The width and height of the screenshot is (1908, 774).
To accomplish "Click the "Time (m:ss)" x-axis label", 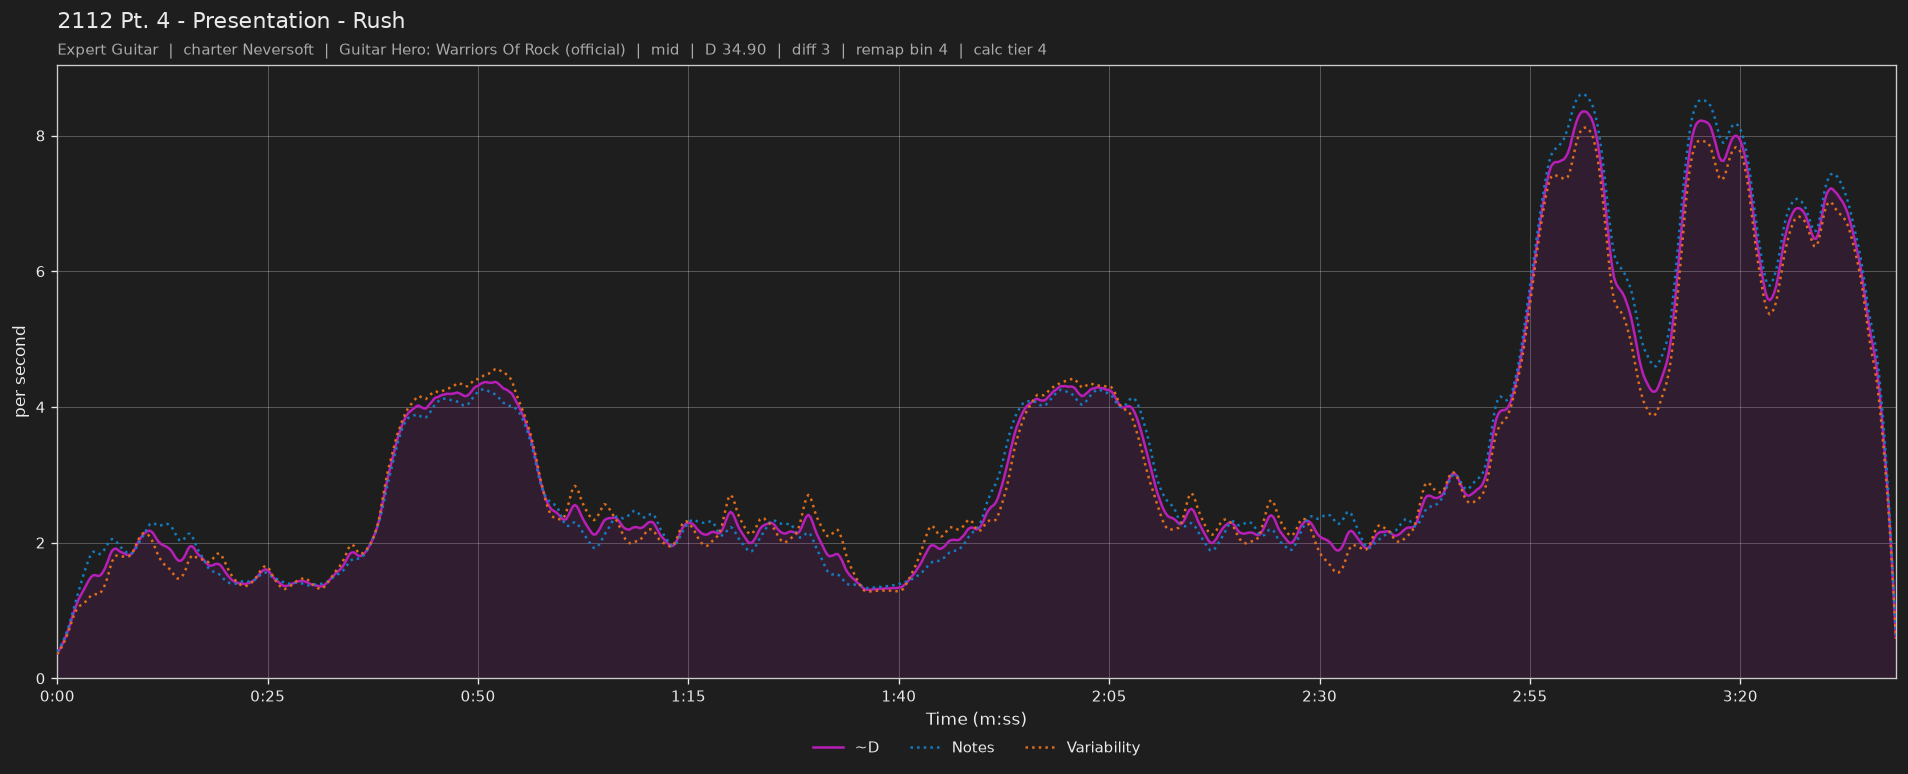I will (976, 719).
